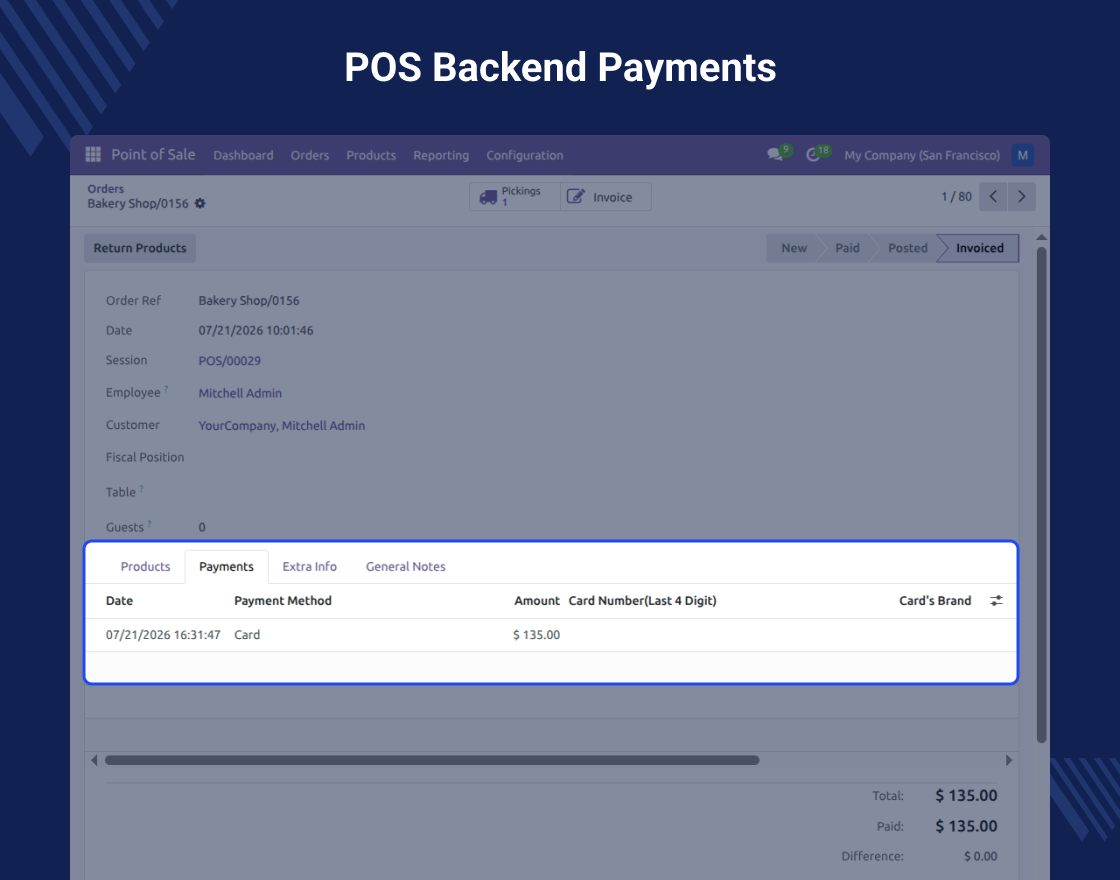Screen dimensions: 1120x880
Task: Click the Difference $ 0.00 value
Action: [981, 856]
